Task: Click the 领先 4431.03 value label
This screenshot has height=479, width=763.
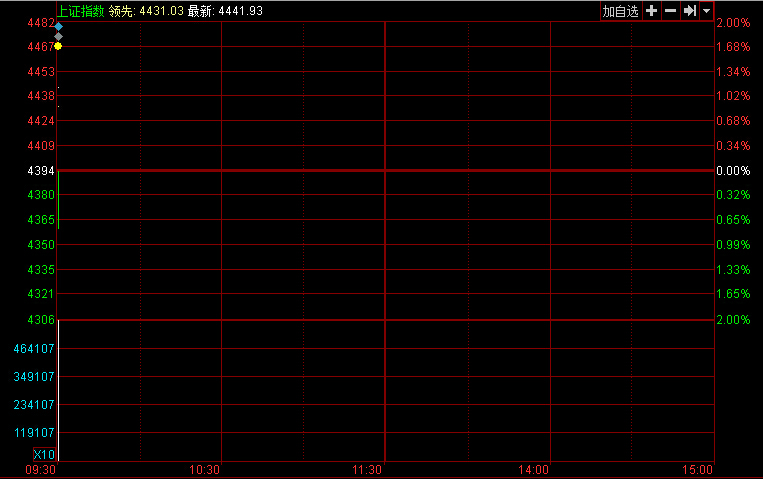Action: [146, 10]
